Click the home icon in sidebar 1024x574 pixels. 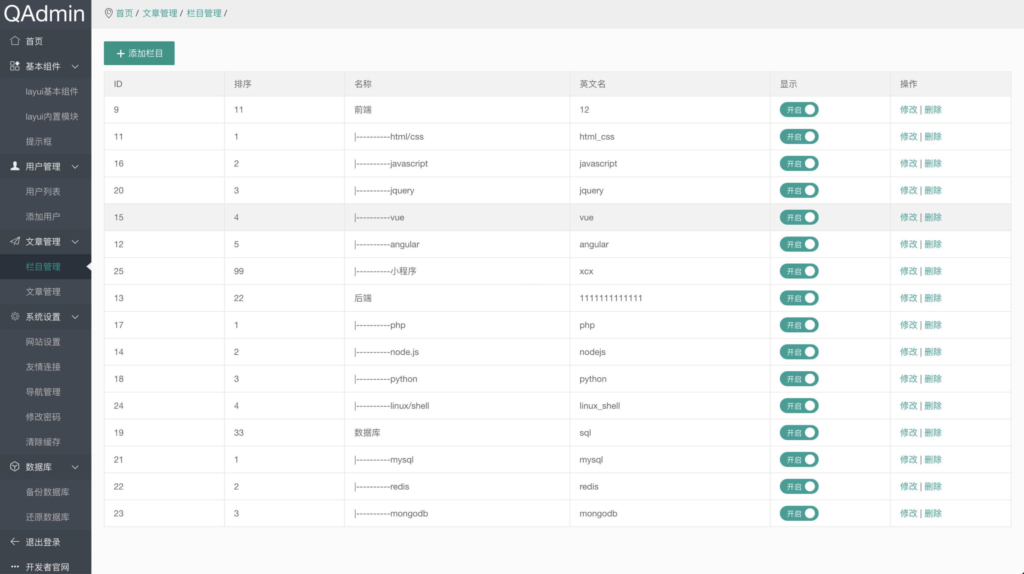click(x=15, y=40)
